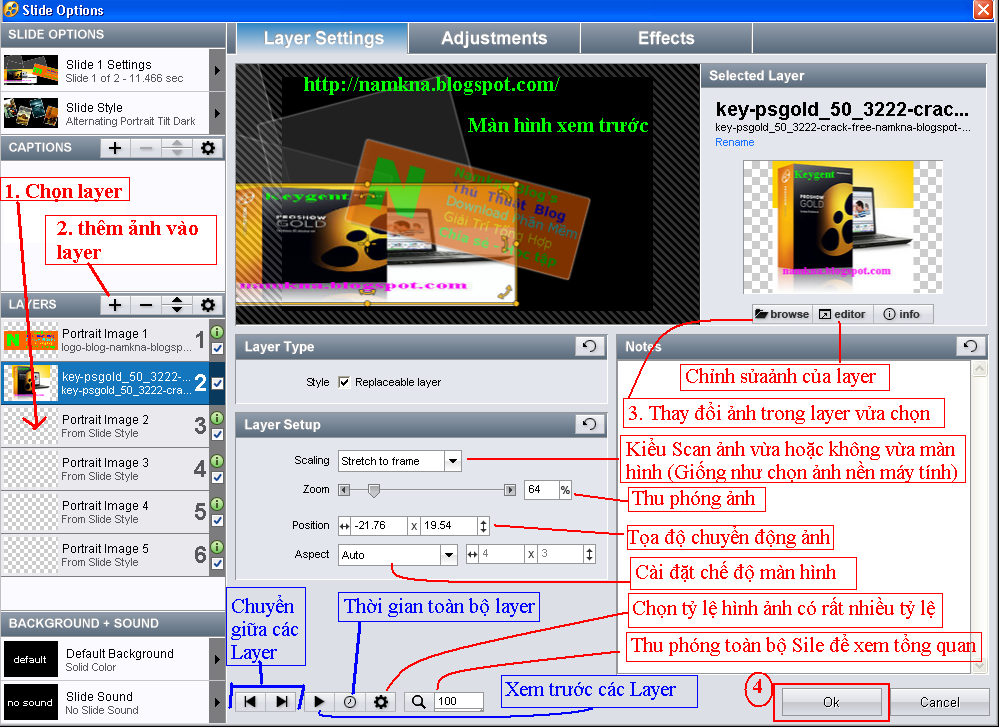Jump to next layer button
This screenshot has width=999, height=728.
pyautogui.click(x=282, y=701)
